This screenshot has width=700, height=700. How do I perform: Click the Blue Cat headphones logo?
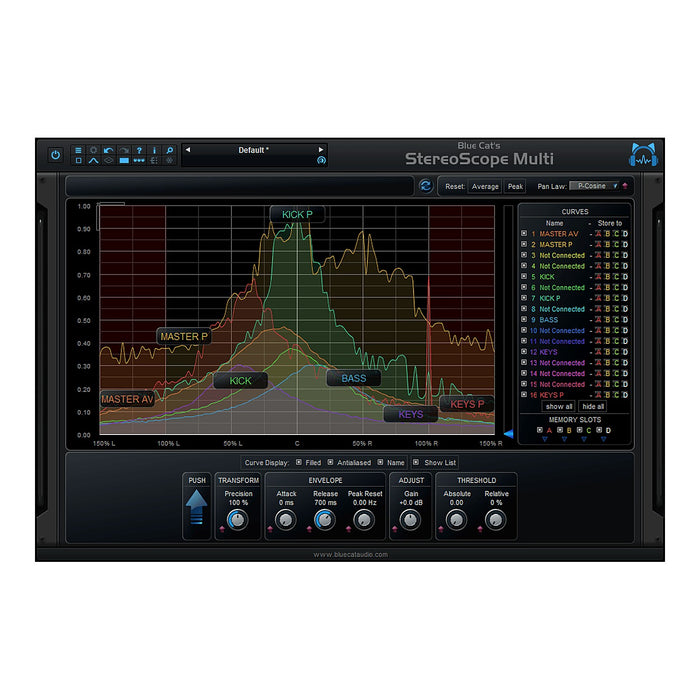point(643,155)
